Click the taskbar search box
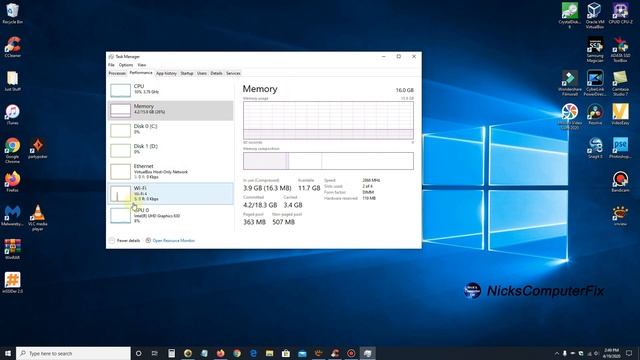Viewport: 640px width, 360px height. 73,353
